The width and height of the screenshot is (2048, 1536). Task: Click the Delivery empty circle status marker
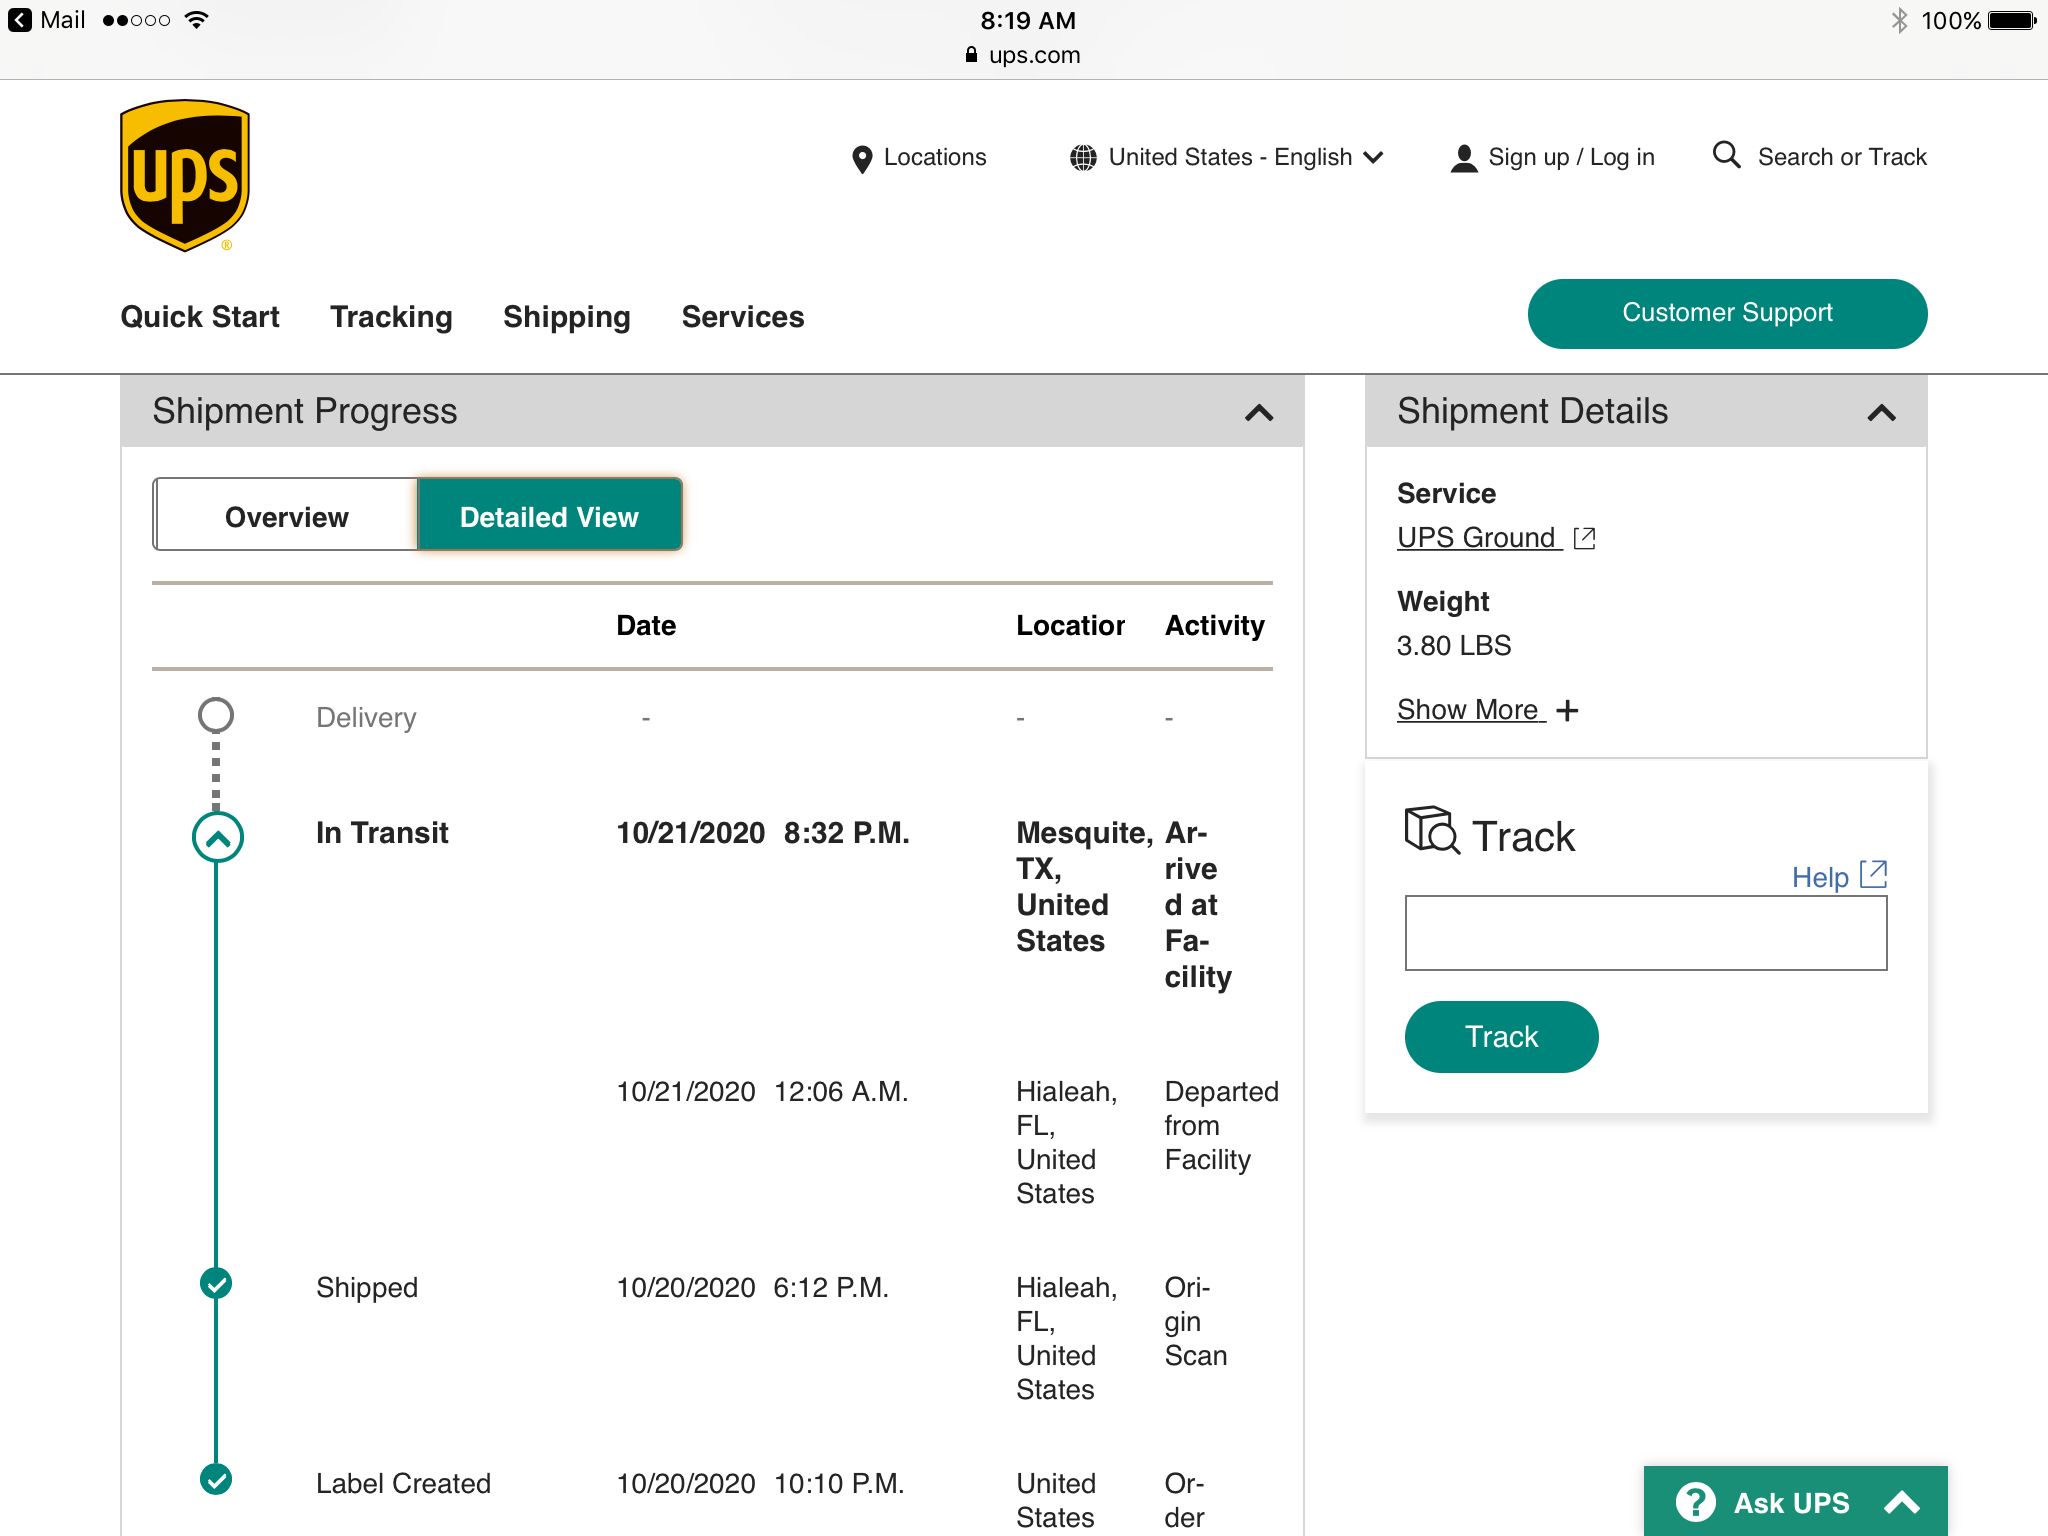pyautogui.click(x=216, y=715)
